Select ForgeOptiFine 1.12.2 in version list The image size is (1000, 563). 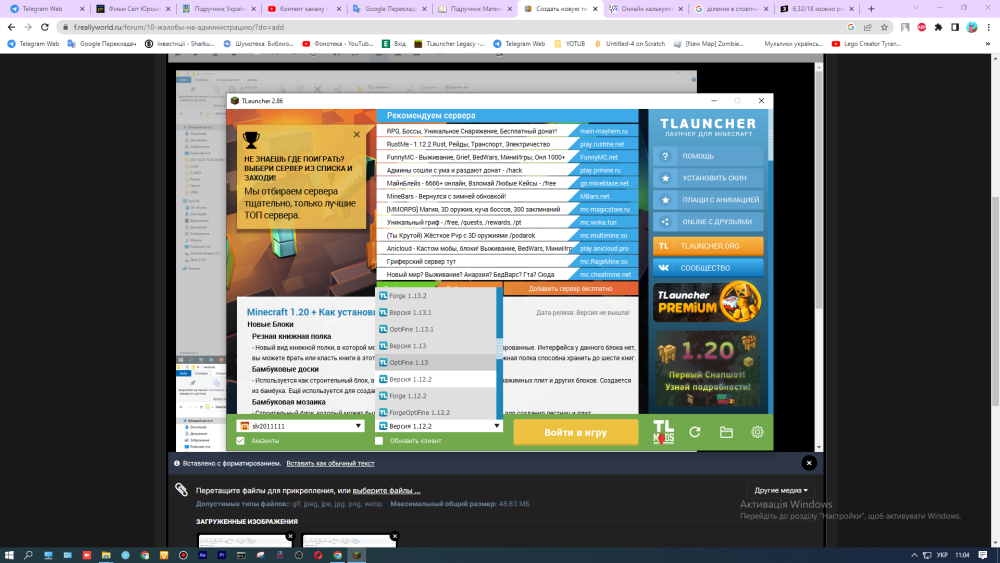click(x=436, y=413)
